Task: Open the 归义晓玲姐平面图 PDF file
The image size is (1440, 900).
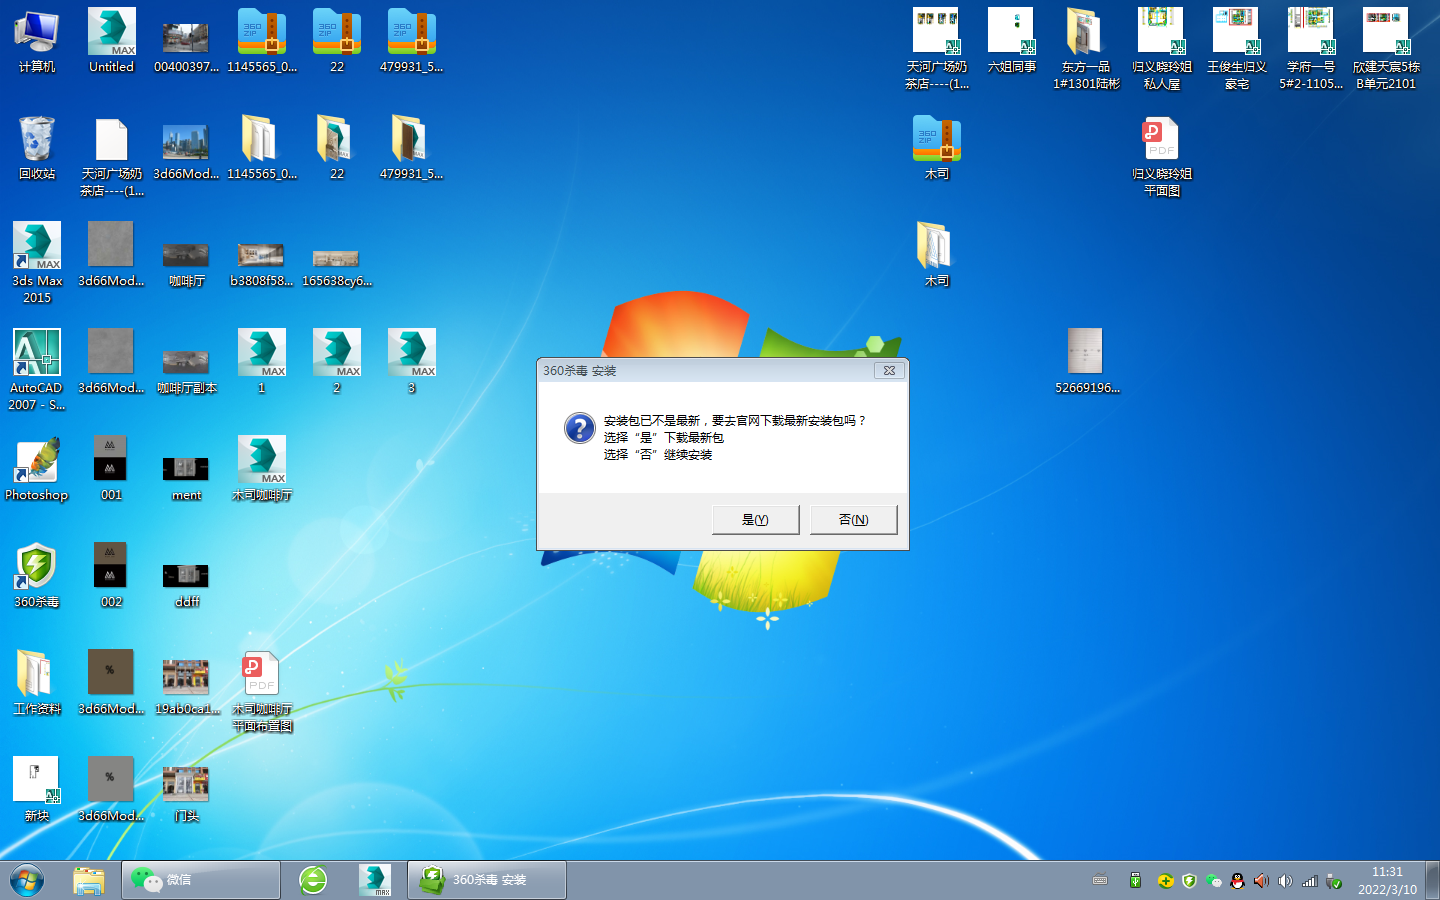Action: pos(1161,140)
